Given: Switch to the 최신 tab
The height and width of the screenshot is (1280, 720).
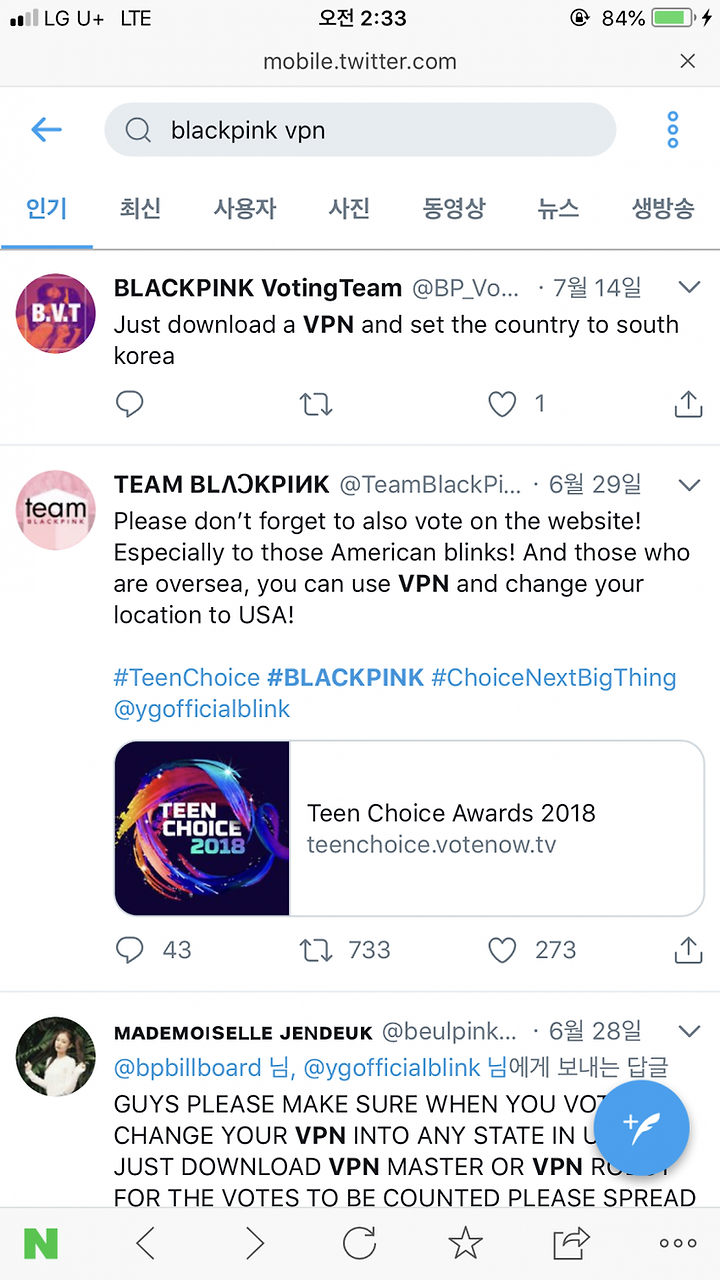Looking at the screenshot, I should click(140, 209).
